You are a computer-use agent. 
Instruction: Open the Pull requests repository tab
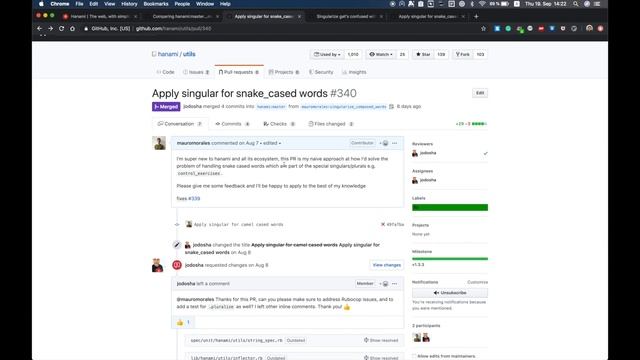(x=239, y=72)
